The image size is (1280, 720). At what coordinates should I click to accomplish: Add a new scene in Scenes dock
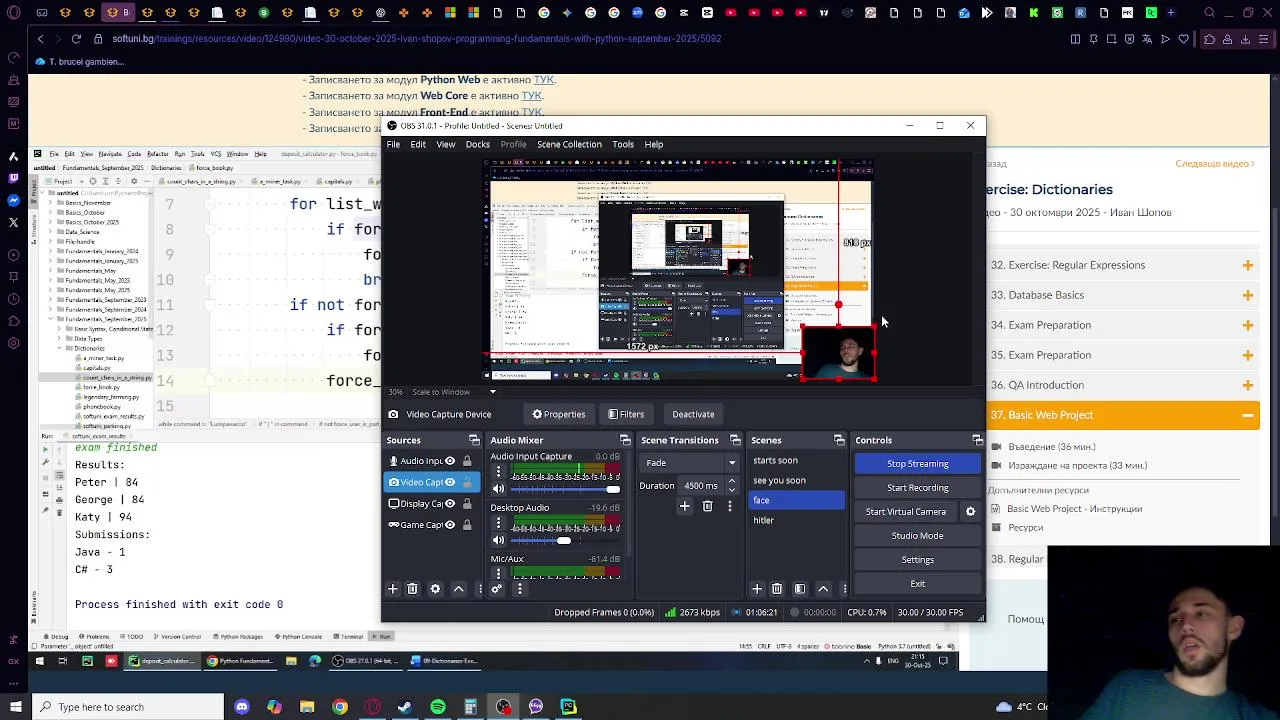[x=757, y=589]
